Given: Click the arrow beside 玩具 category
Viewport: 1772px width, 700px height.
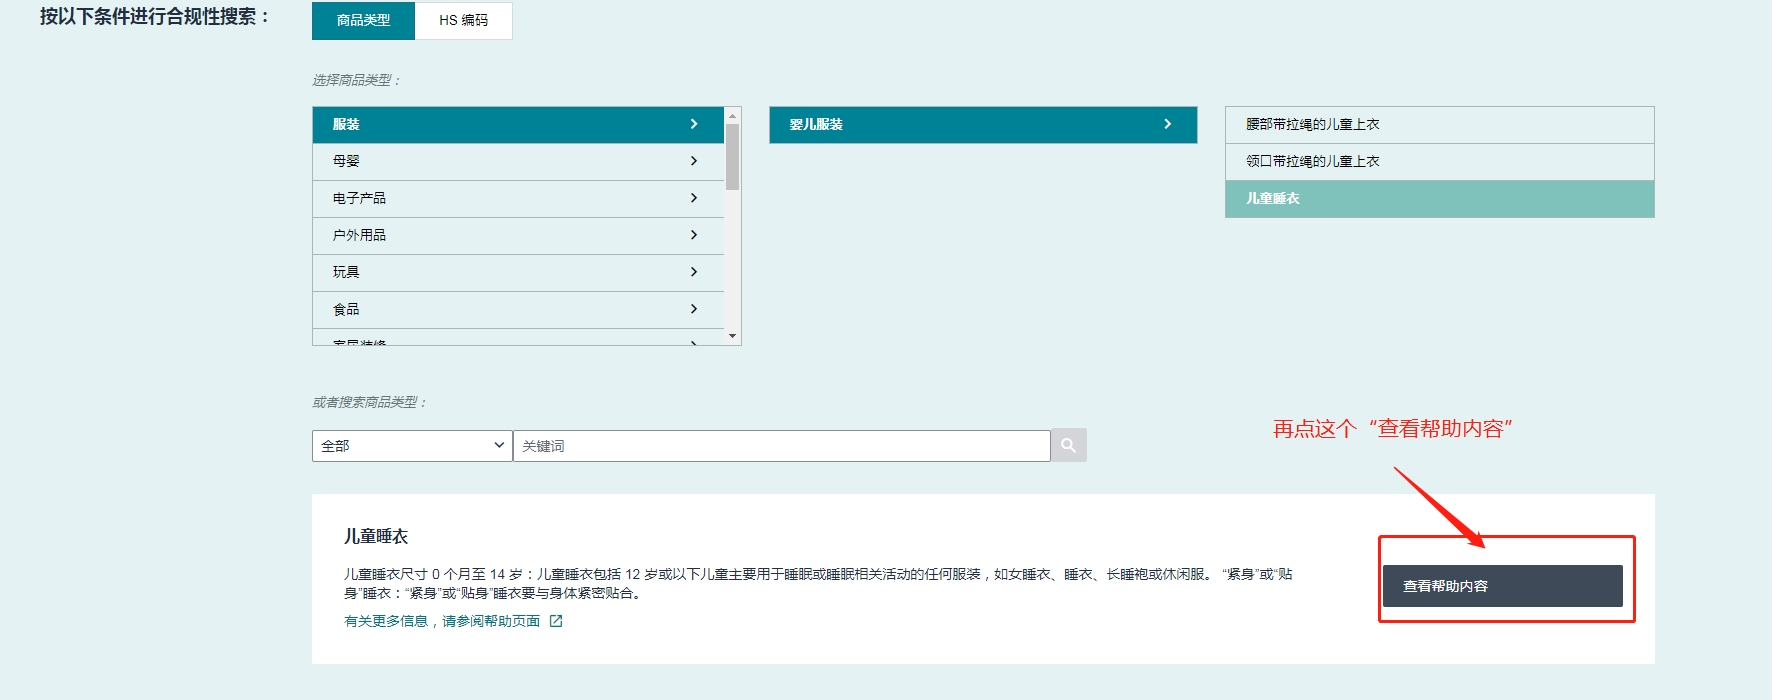Looking at the screenshot, I should click(x=694, y=272).
